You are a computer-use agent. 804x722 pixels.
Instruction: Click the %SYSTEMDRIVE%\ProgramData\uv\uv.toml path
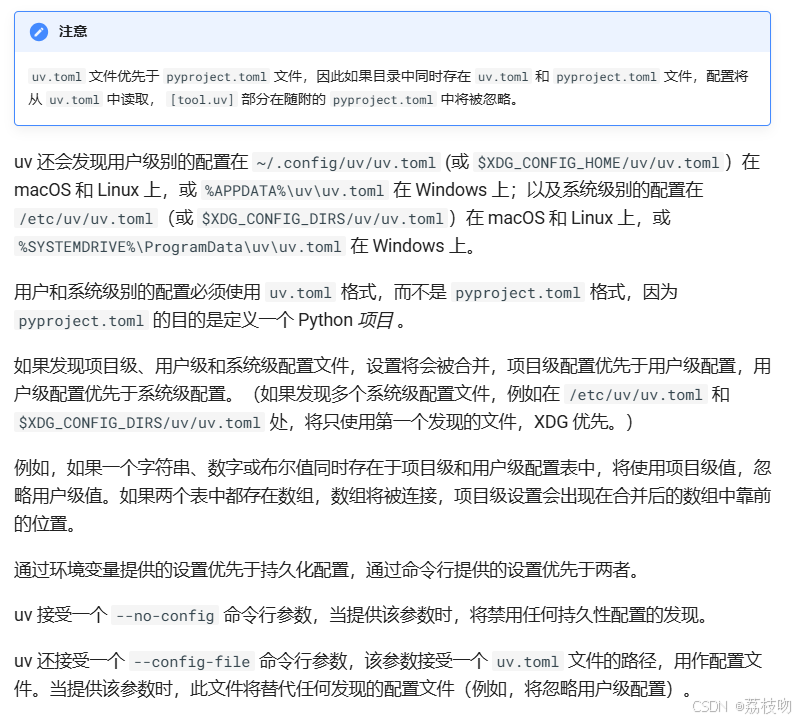(180, 247)
